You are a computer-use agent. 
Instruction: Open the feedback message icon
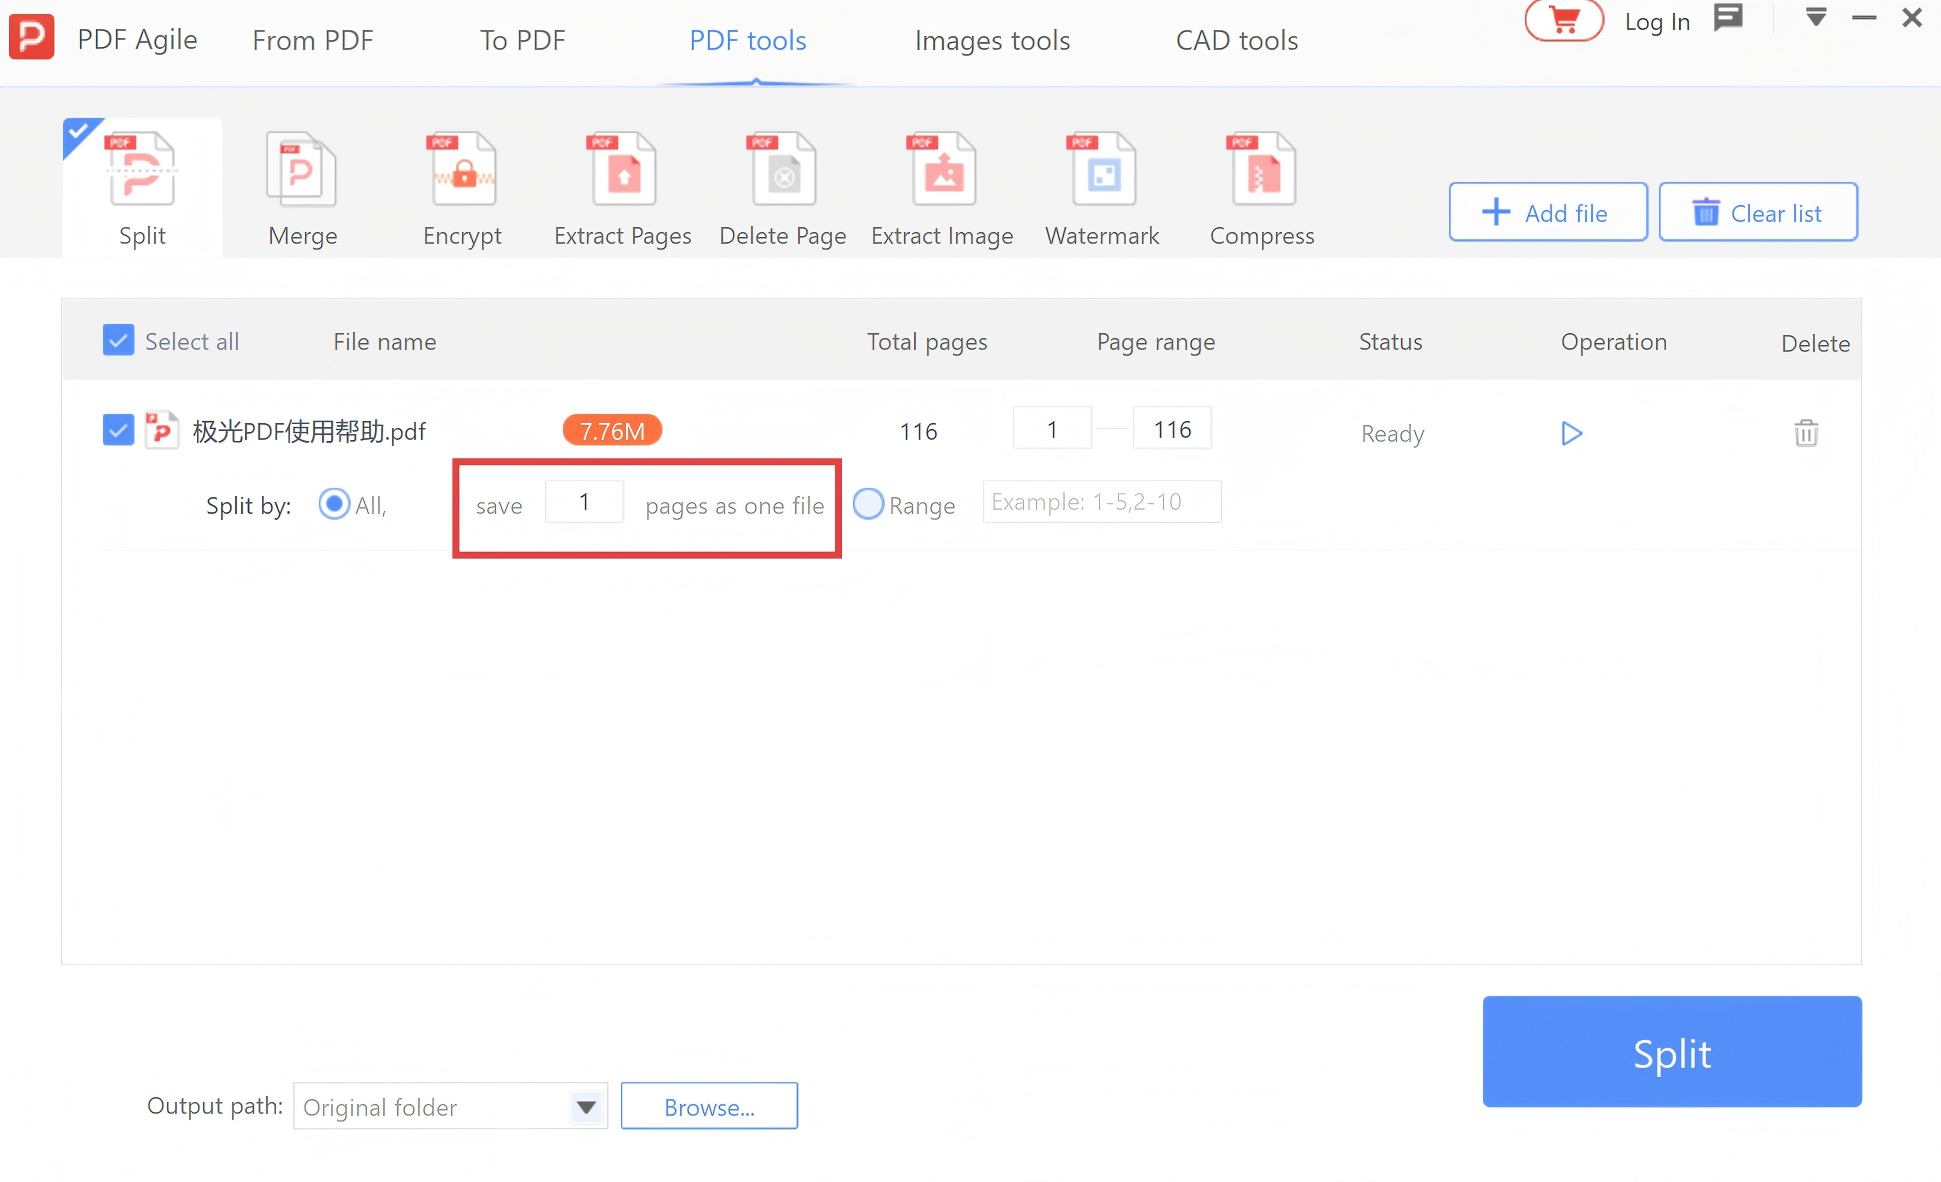tap(1728, 18)
